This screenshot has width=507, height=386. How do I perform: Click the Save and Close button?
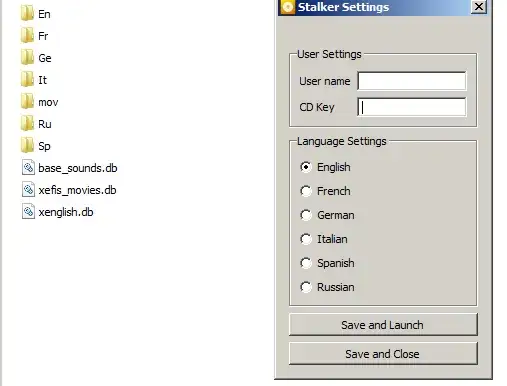click(x=383, y=353)
